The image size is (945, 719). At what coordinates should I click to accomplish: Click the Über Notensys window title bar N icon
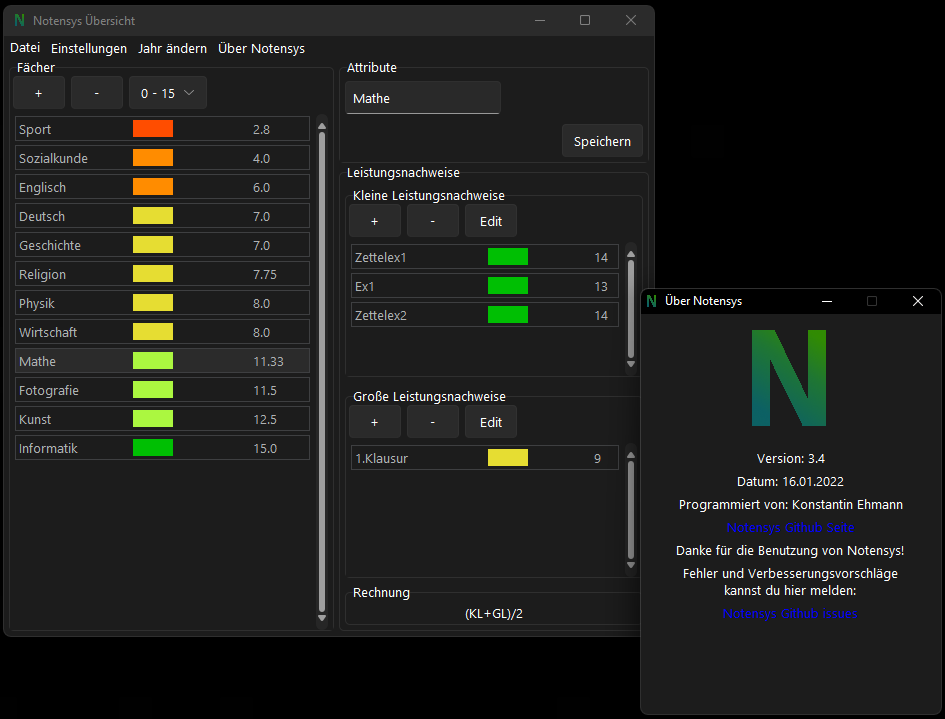[x=651, y=301]
